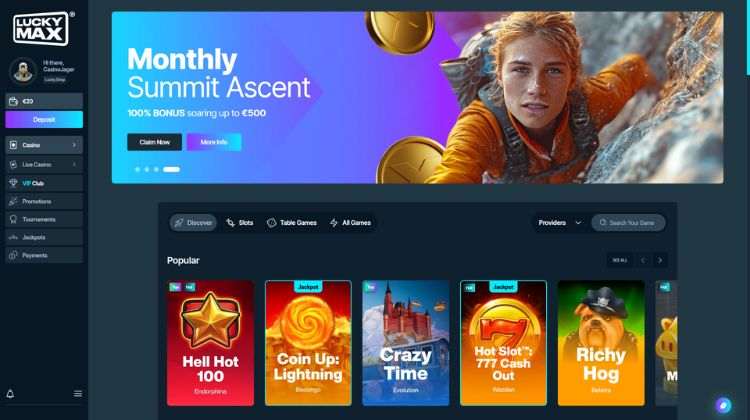Image resolution: width=750 pixels, height=420 pixels.
Task: Open the hamburger menu in sidebar
Action: pyautogui.click(x=77, y=394)
